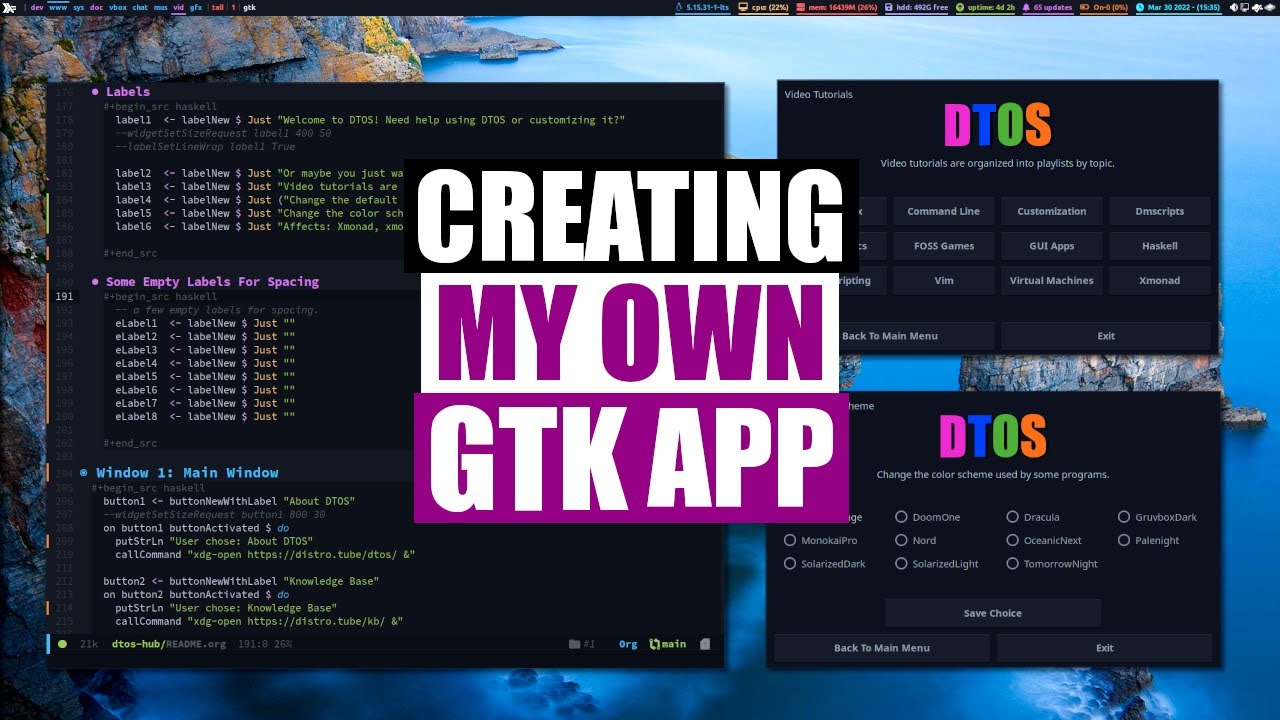This screenshot has width=1280, height=720.
Task: Click the current line number "191" in the gutter
Action: click(x=64, y=297)
